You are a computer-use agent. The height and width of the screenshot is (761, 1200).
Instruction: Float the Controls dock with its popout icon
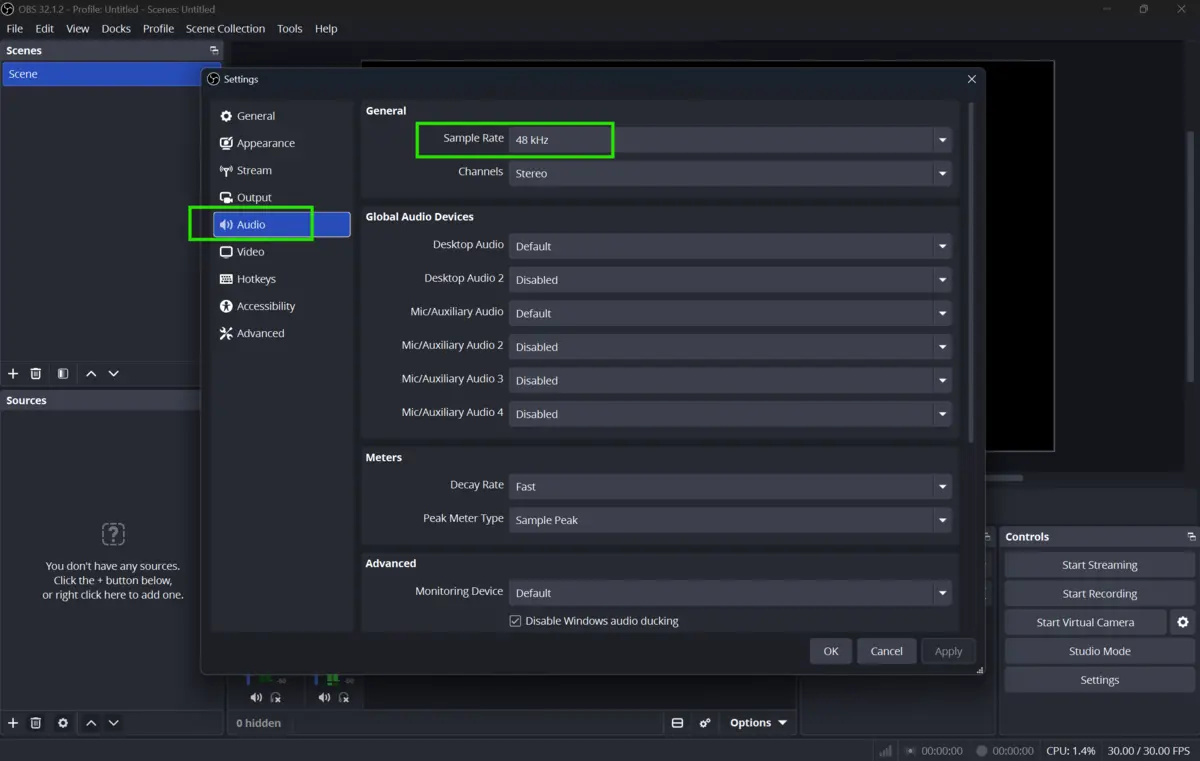pyautogui.click(x=1191, y=537)
